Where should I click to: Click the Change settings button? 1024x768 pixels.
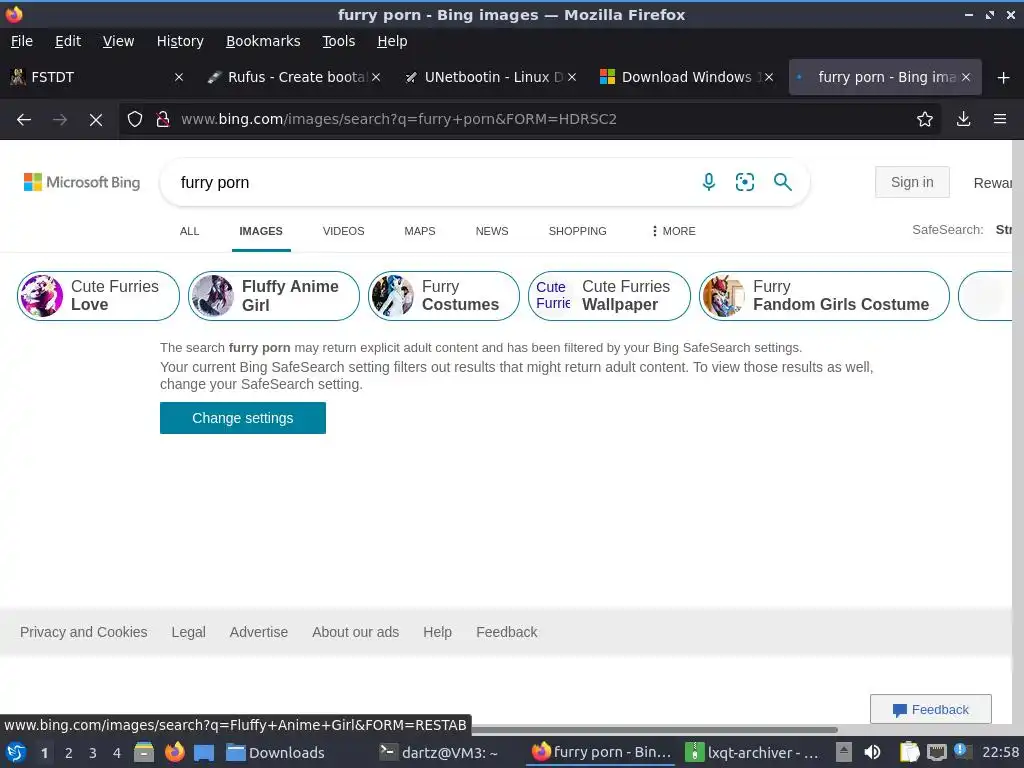click(243, 418)
